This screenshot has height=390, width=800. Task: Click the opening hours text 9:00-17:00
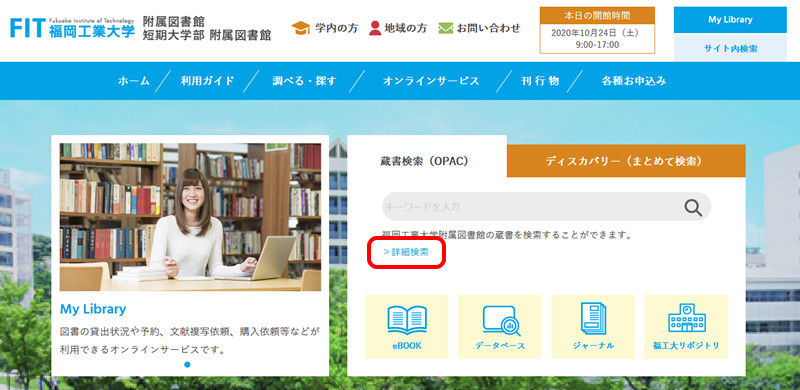point(597,45)
